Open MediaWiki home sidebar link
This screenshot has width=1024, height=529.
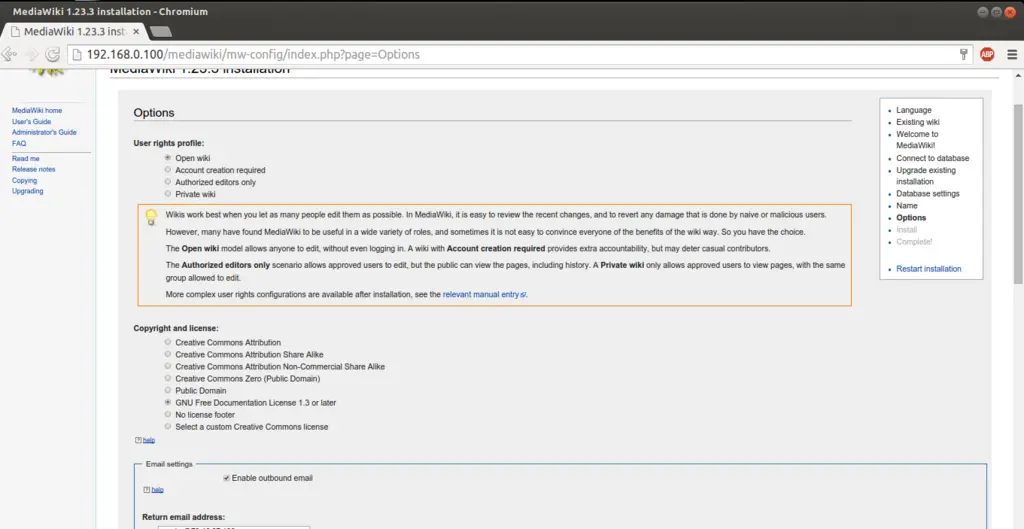(x=37, y=111)
